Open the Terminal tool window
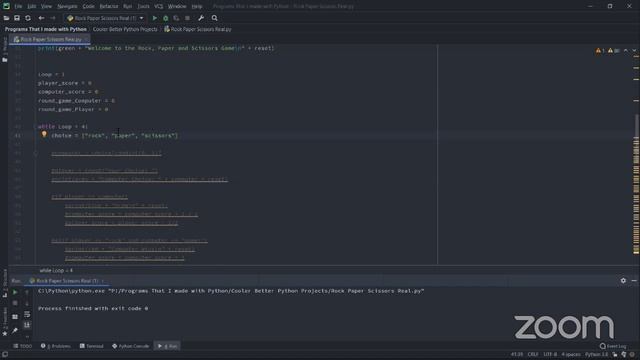 click(91, 346)
